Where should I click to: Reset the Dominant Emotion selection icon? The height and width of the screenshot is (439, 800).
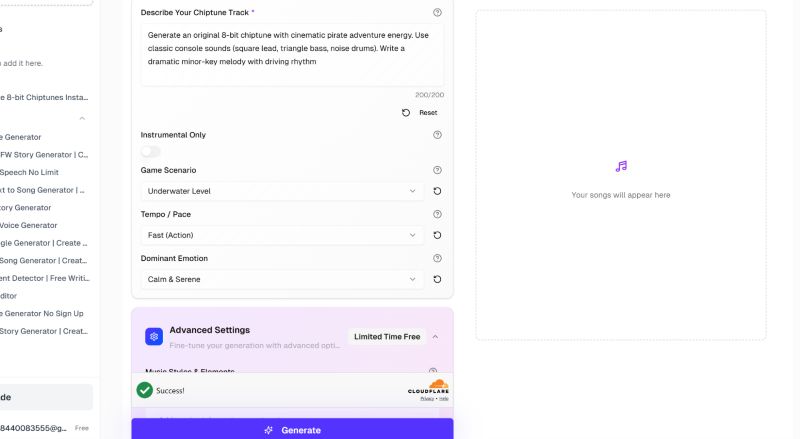coord(437,279)
